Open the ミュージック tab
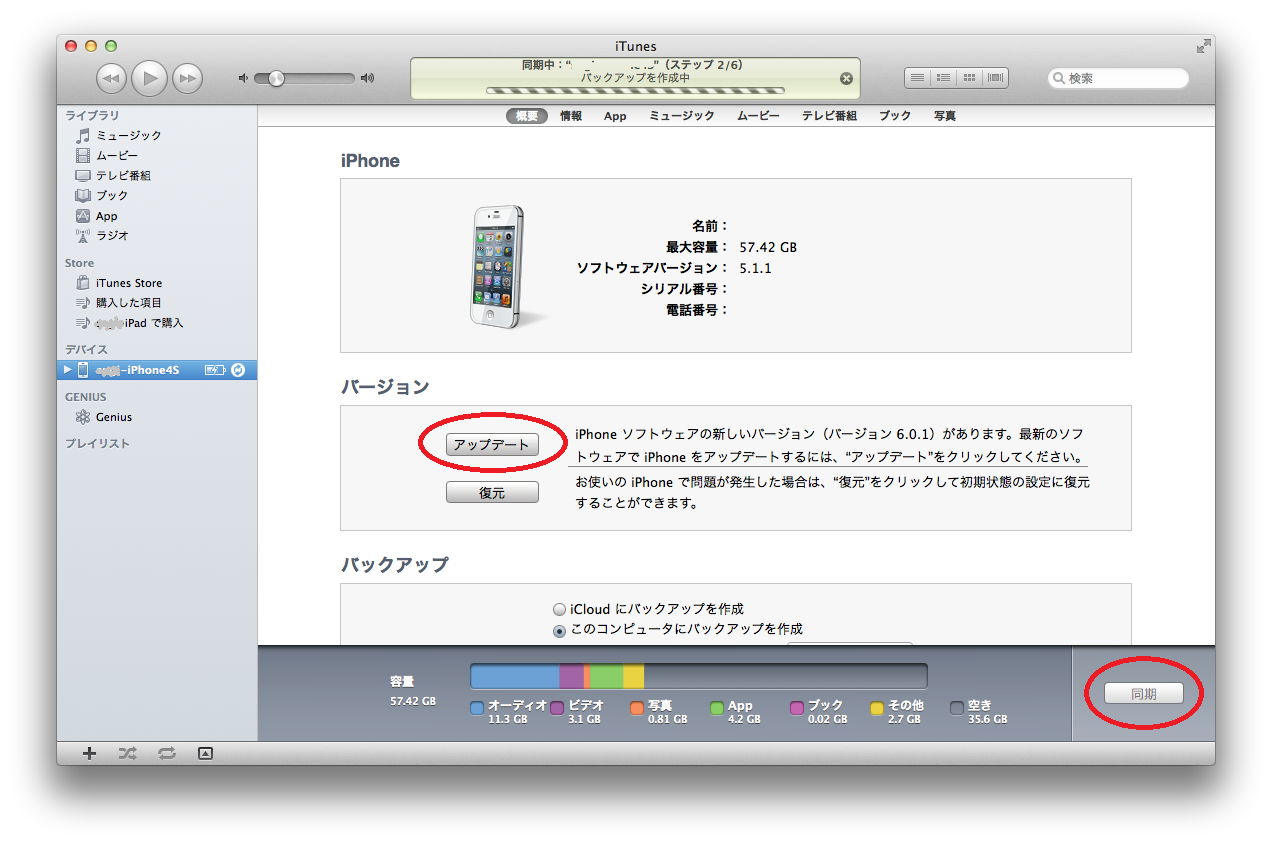This screenshot has height=844, width=1272. pyautogui.click(x=682, y=116)
